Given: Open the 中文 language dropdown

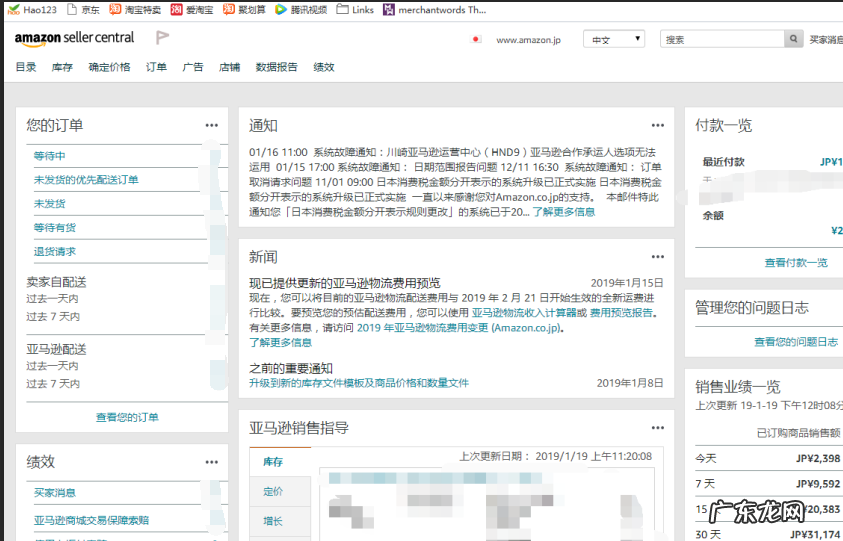Looking at the screenshot, I should click(x=614, y=39).
